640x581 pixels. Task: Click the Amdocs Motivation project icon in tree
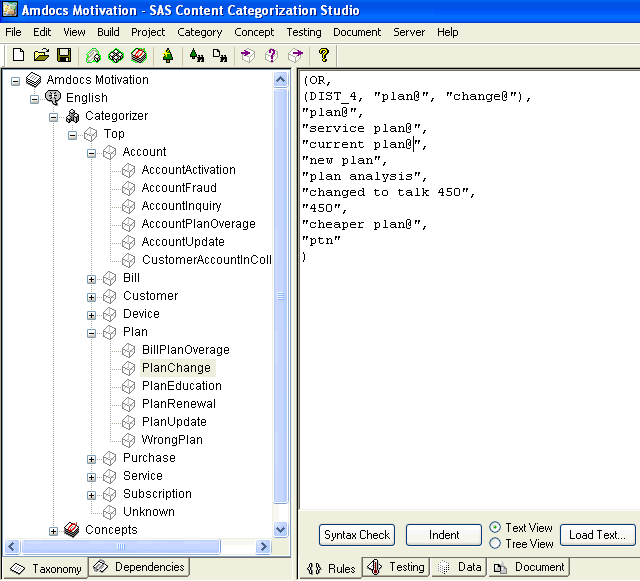(x=33, y=80)
